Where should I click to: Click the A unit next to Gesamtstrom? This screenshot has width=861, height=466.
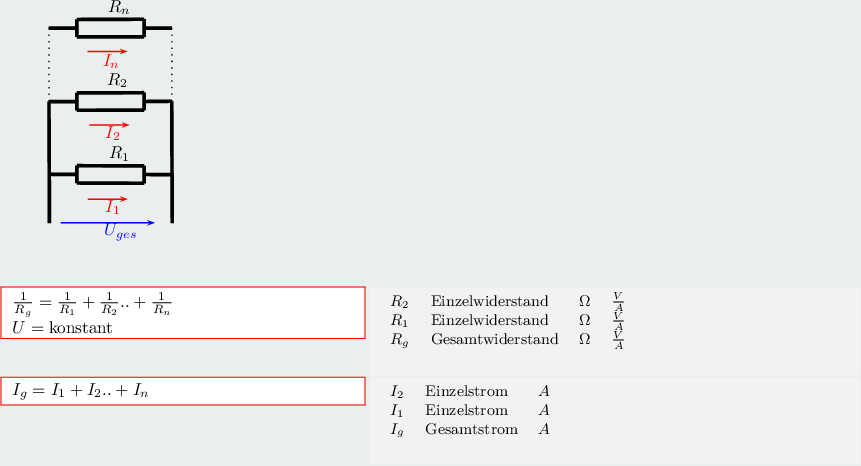(x=544, y=429)
